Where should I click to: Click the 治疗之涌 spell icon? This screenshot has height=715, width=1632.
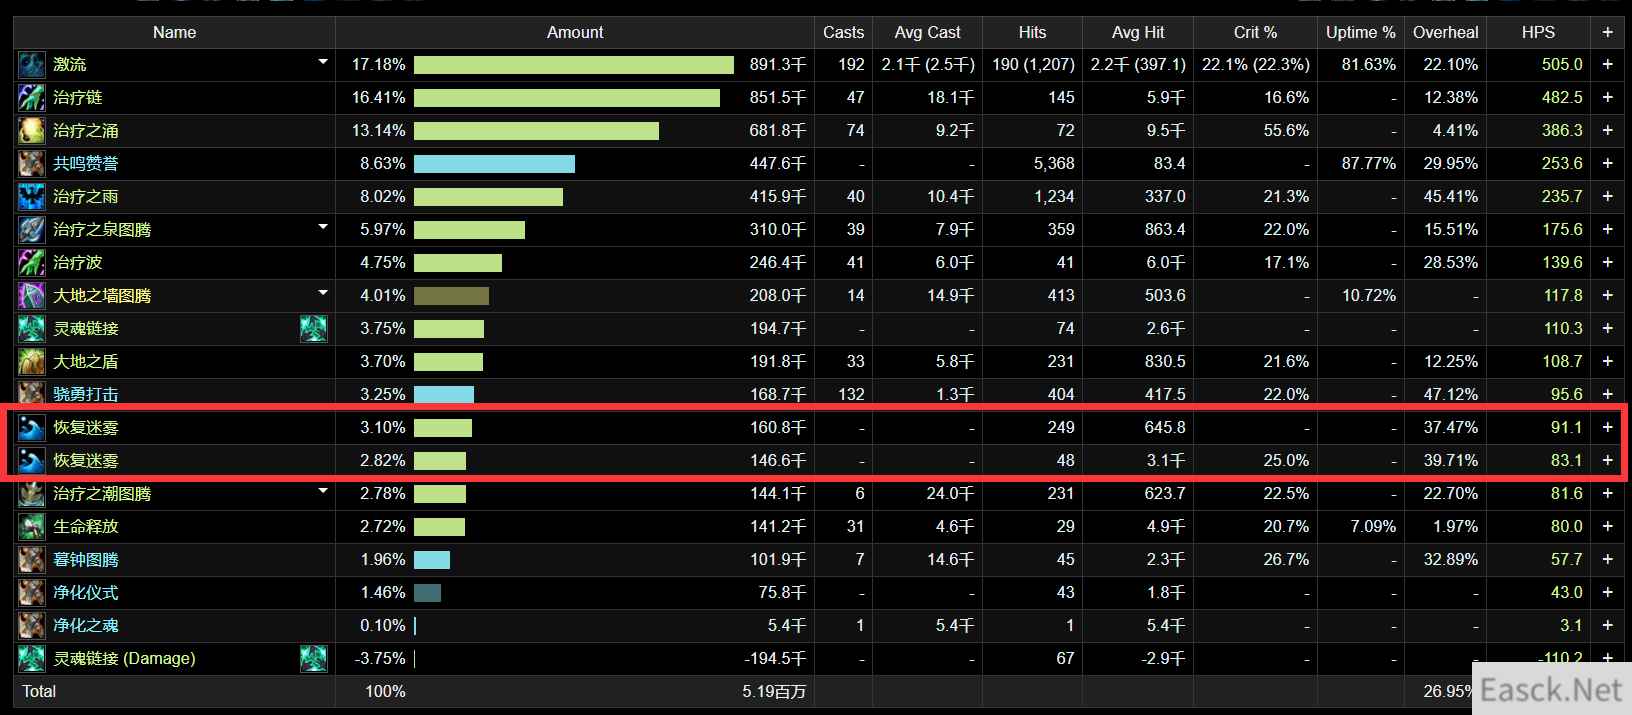pos(32,131)
